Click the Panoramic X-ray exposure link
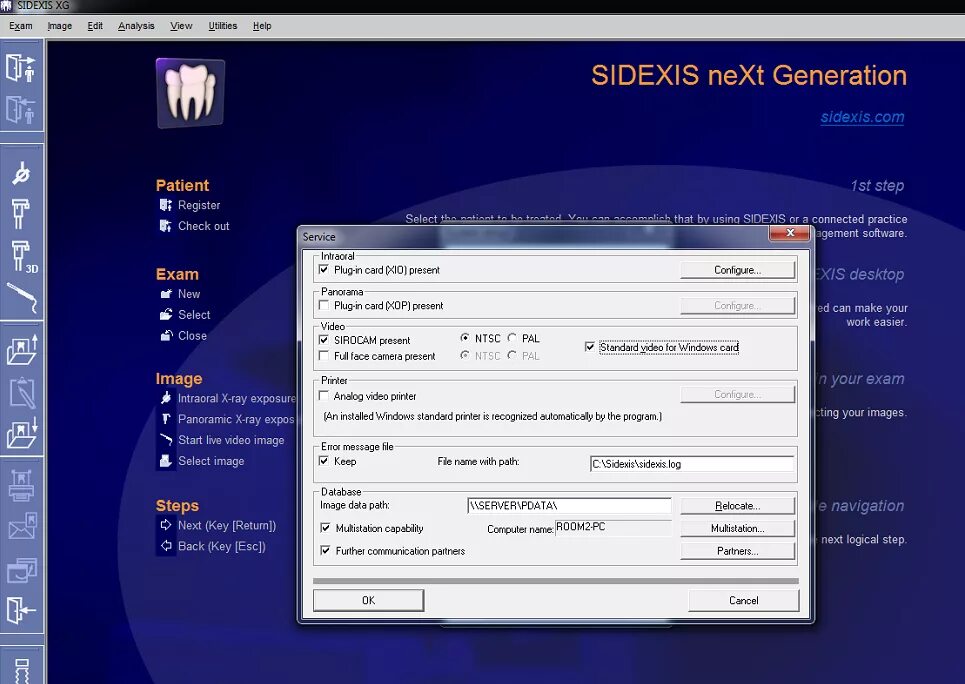Image resolution: width=965 pixels, height=684 pixels. (x=236, y=419)
